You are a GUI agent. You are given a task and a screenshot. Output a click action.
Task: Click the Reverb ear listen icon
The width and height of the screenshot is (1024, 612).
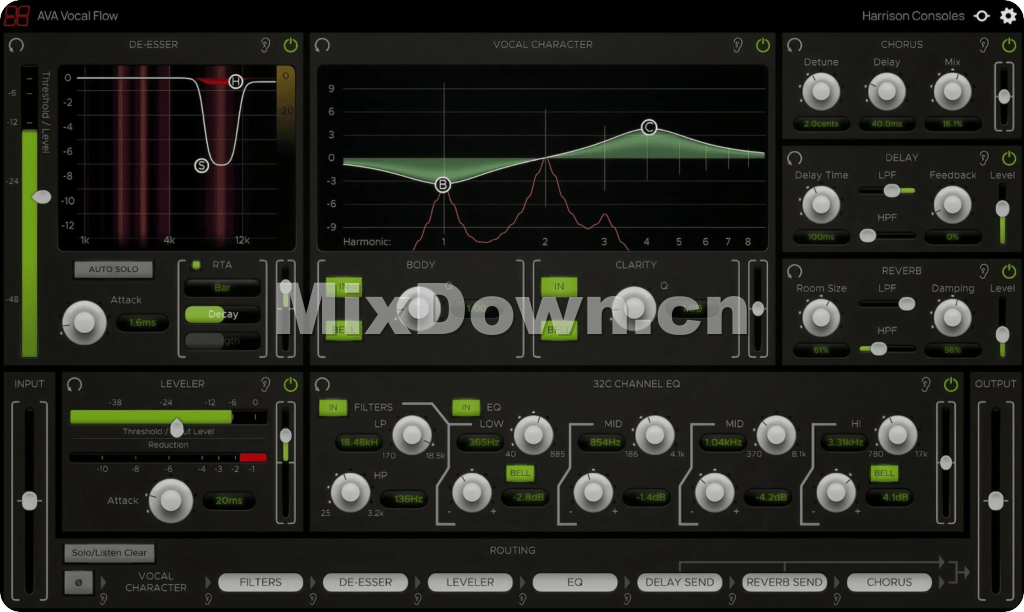(x=984, y=270)
